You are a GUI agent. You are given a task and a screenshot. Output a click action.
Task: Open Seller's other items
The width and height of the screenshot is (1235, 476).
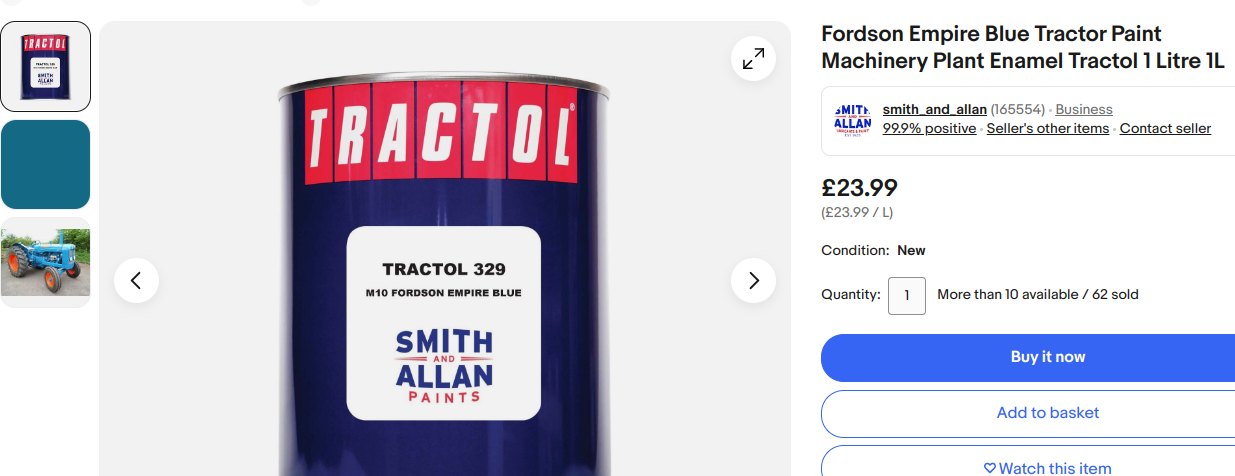coord(1047,128)
